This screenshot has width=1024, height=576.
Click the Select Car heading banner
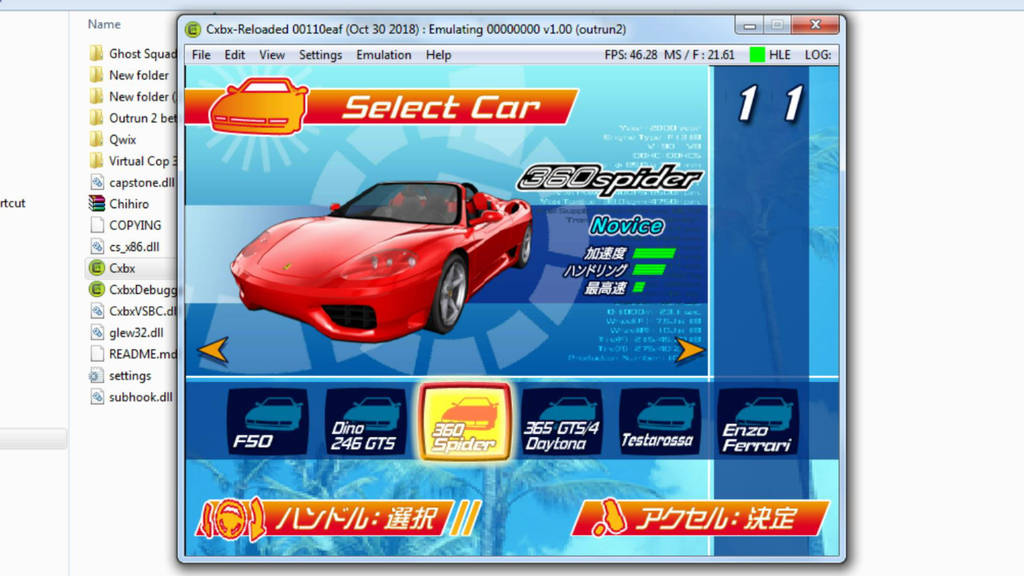tap(381, 107)
